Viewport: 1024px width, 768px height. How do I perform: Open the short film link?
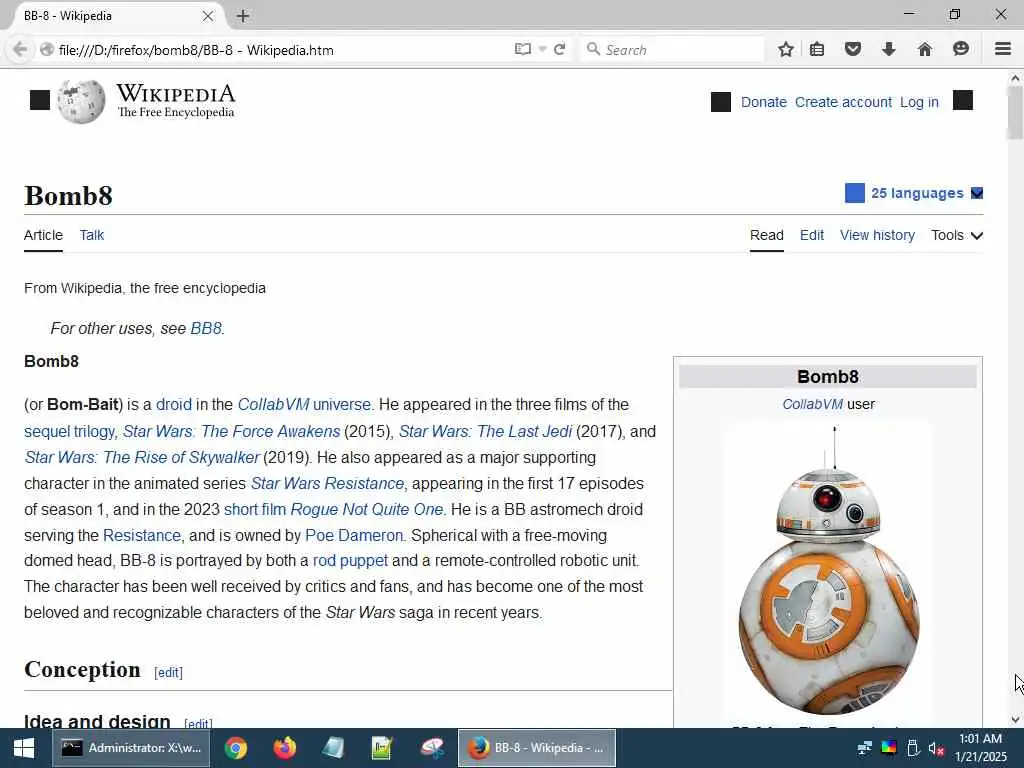(x=255, y=509)
